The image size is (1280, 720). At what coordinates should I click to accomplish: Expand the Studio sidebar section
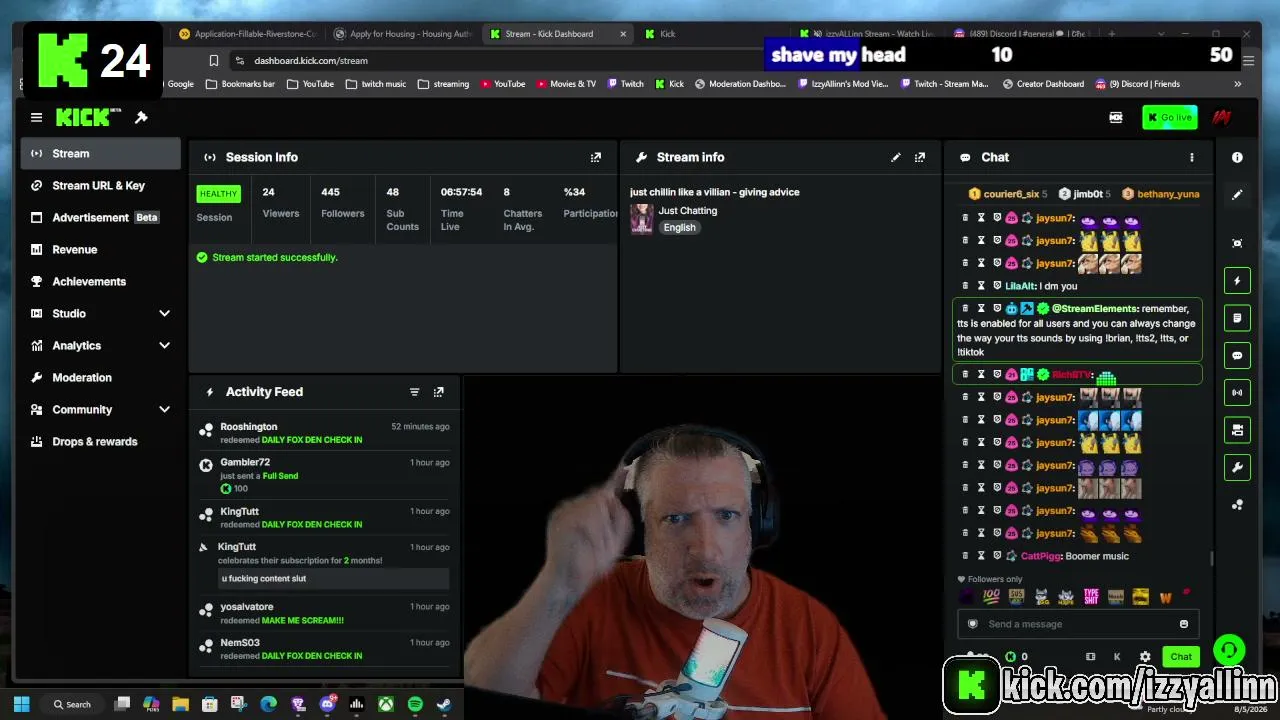coord(164,314)
